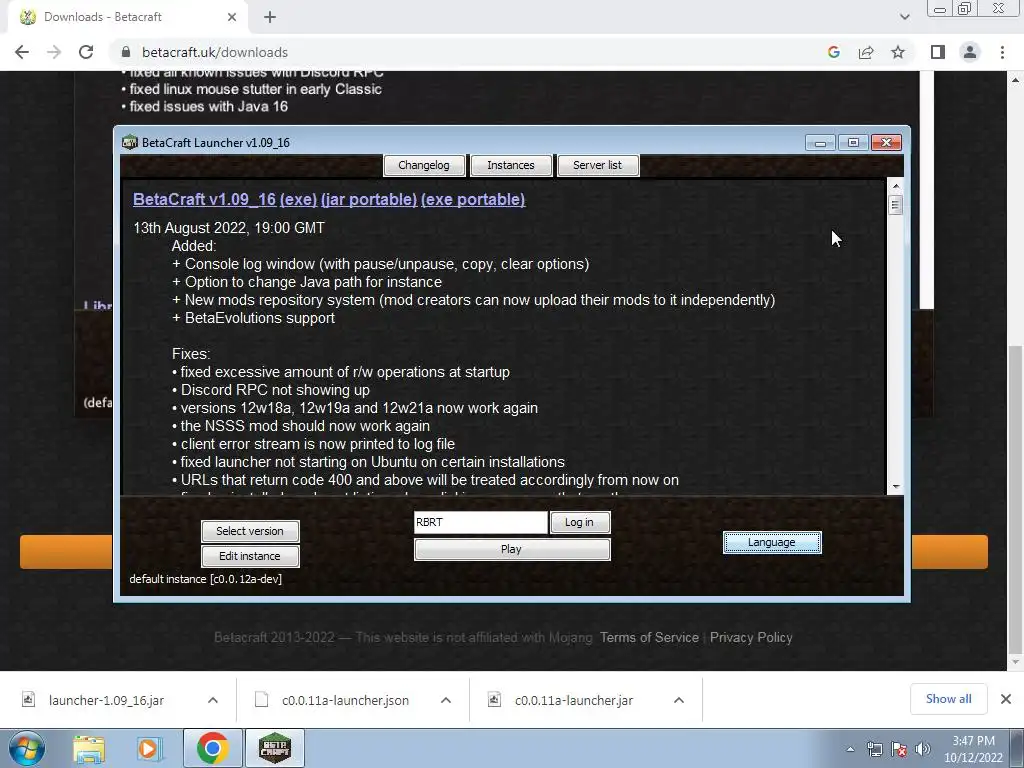Click BetaCraft Launcher title bar icon
Image resolution: width=1024 pixels, height=768 pixels.
[x=130, y=142]
